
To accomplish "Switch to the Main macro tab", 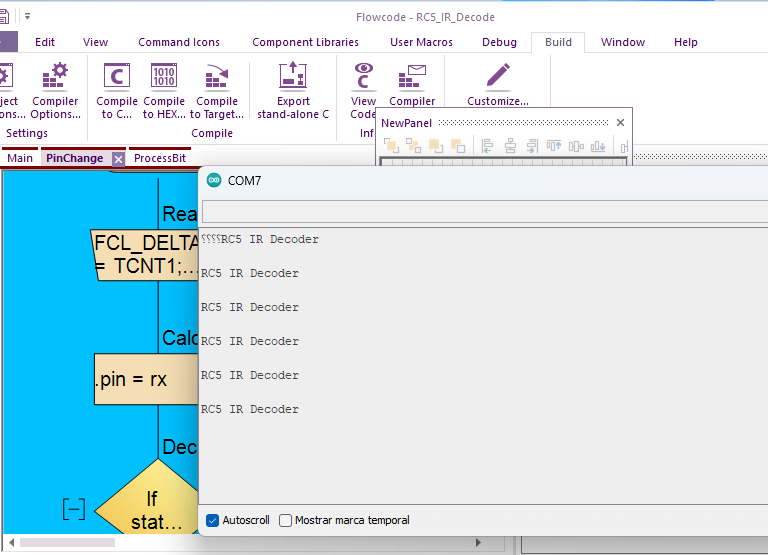I will tap(20, 158).
